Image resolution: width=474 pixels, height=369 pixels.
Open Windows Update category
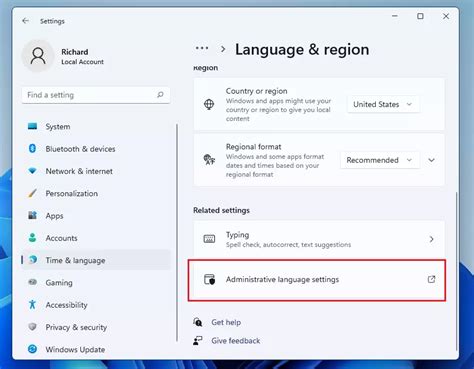point(96,350)
